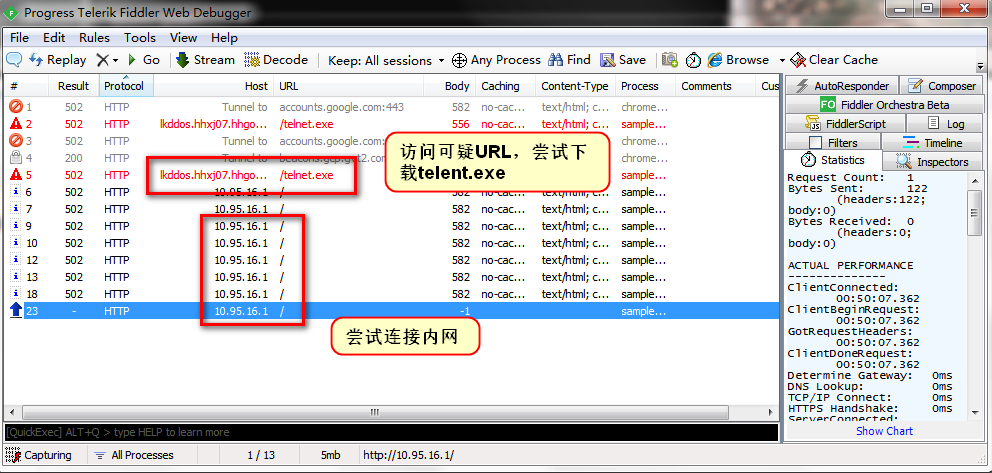Select session 4 lock icon
The image size is (992, 473).
click(16, 158)
